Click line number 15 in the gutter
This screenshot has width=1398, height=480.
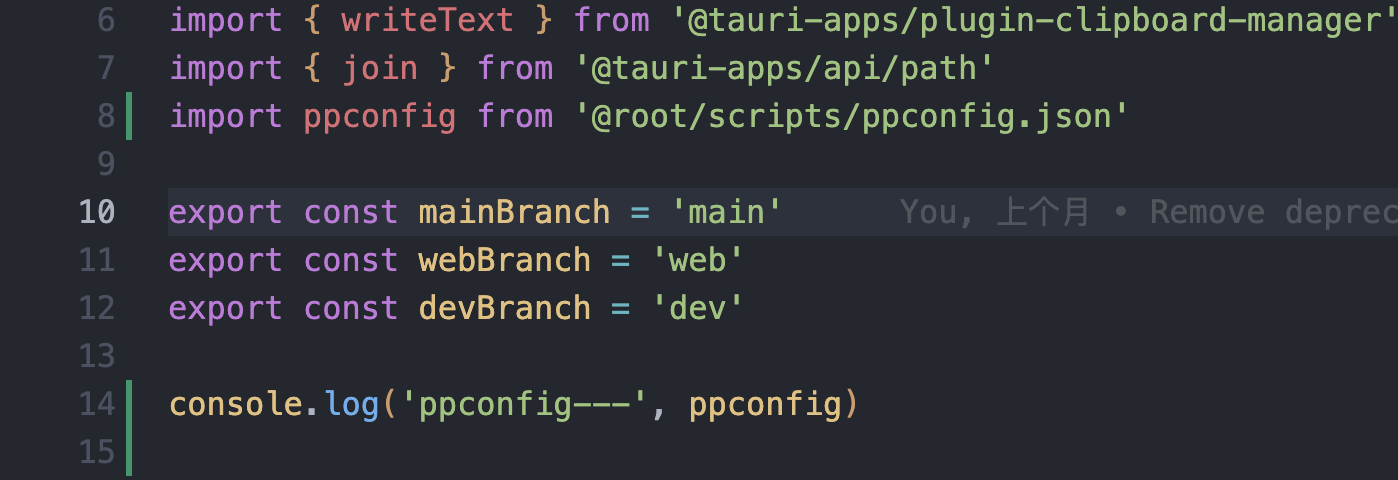click(x=97, y=452)
